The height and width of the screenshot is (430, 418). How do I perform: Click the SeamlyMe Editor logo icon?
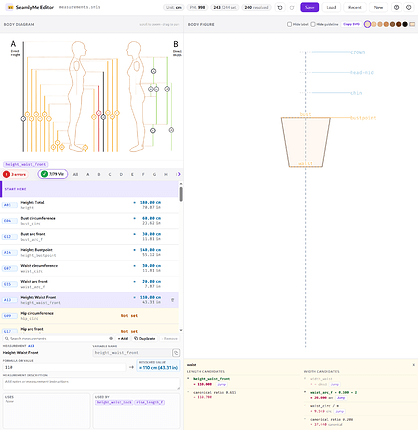10,7
